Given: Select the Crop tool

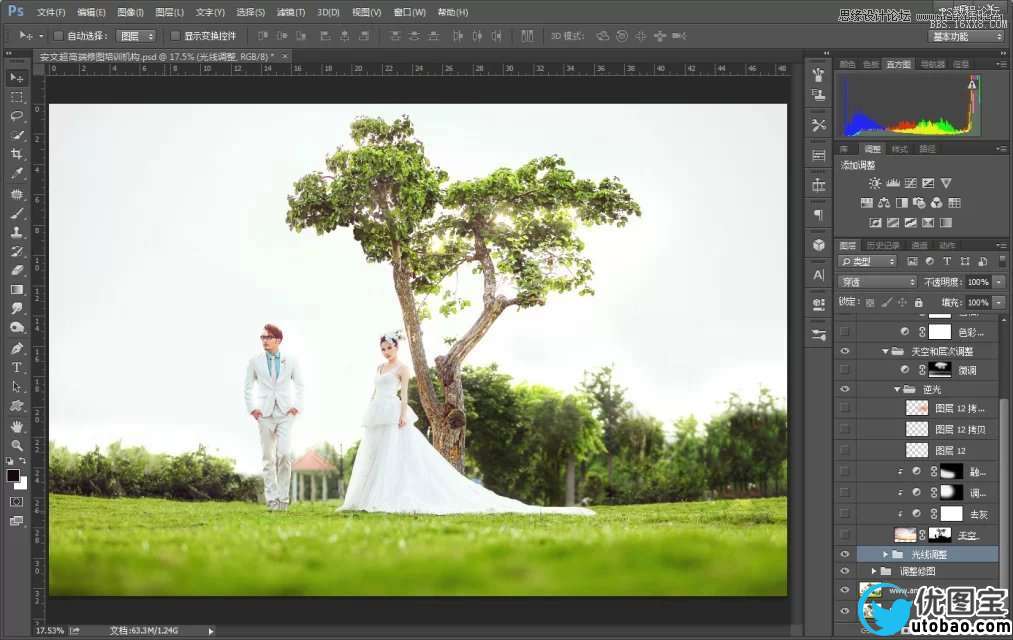Looking at the screenshot, I should 17,154.
